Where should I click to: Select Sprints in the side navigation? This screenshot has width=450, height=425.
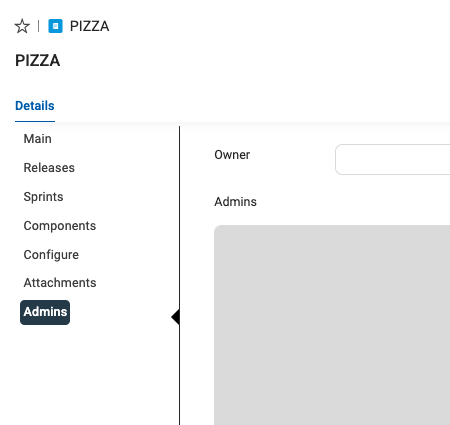[43, 197]
